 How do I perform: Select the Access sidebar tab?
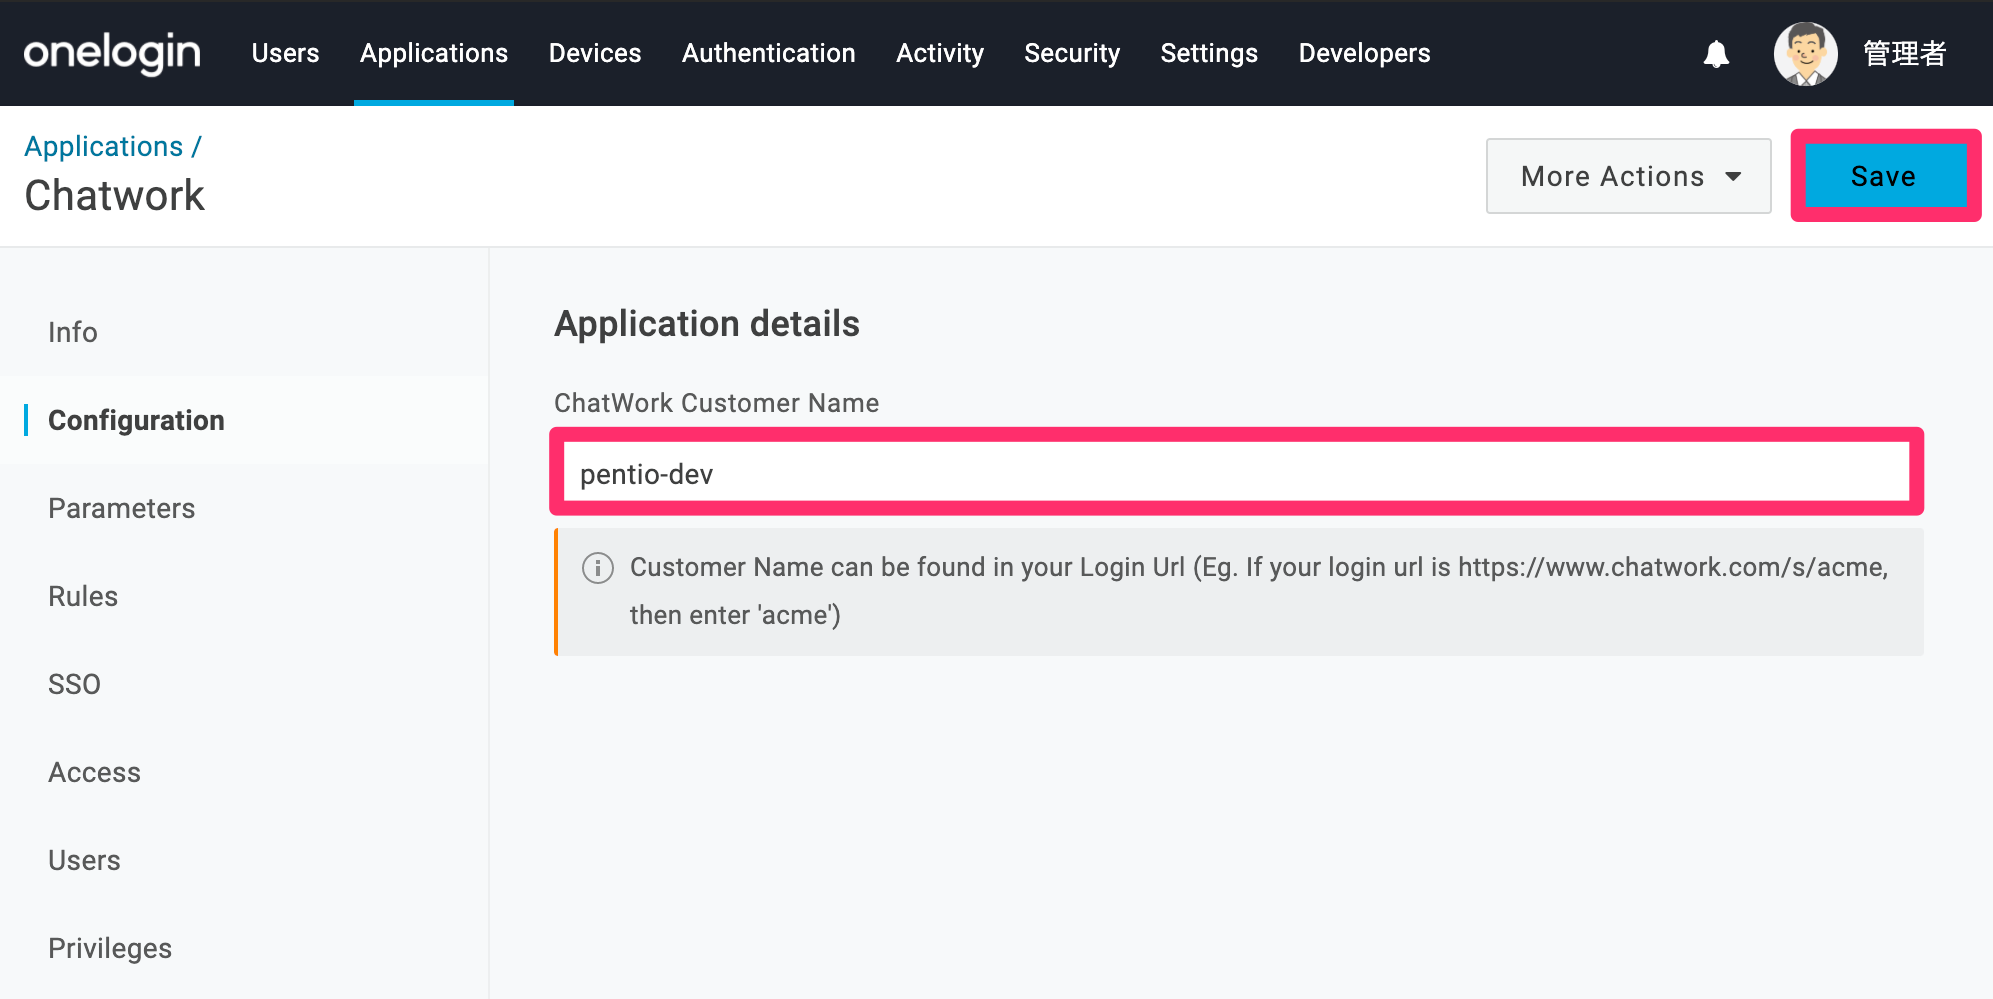pyautogui.click(x=94, y=772)
